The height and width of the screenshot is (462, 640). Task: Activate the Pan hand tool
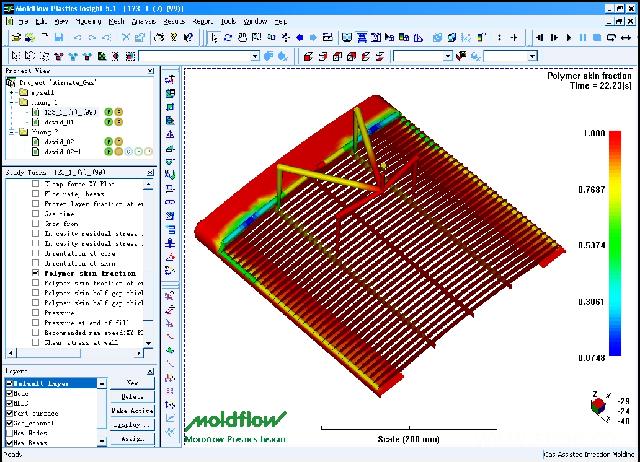[x=242, y=38]
